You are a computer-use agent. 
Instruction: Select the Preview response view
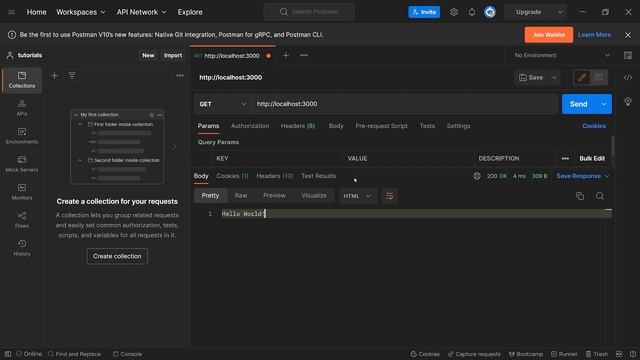[x=274, y=196]
